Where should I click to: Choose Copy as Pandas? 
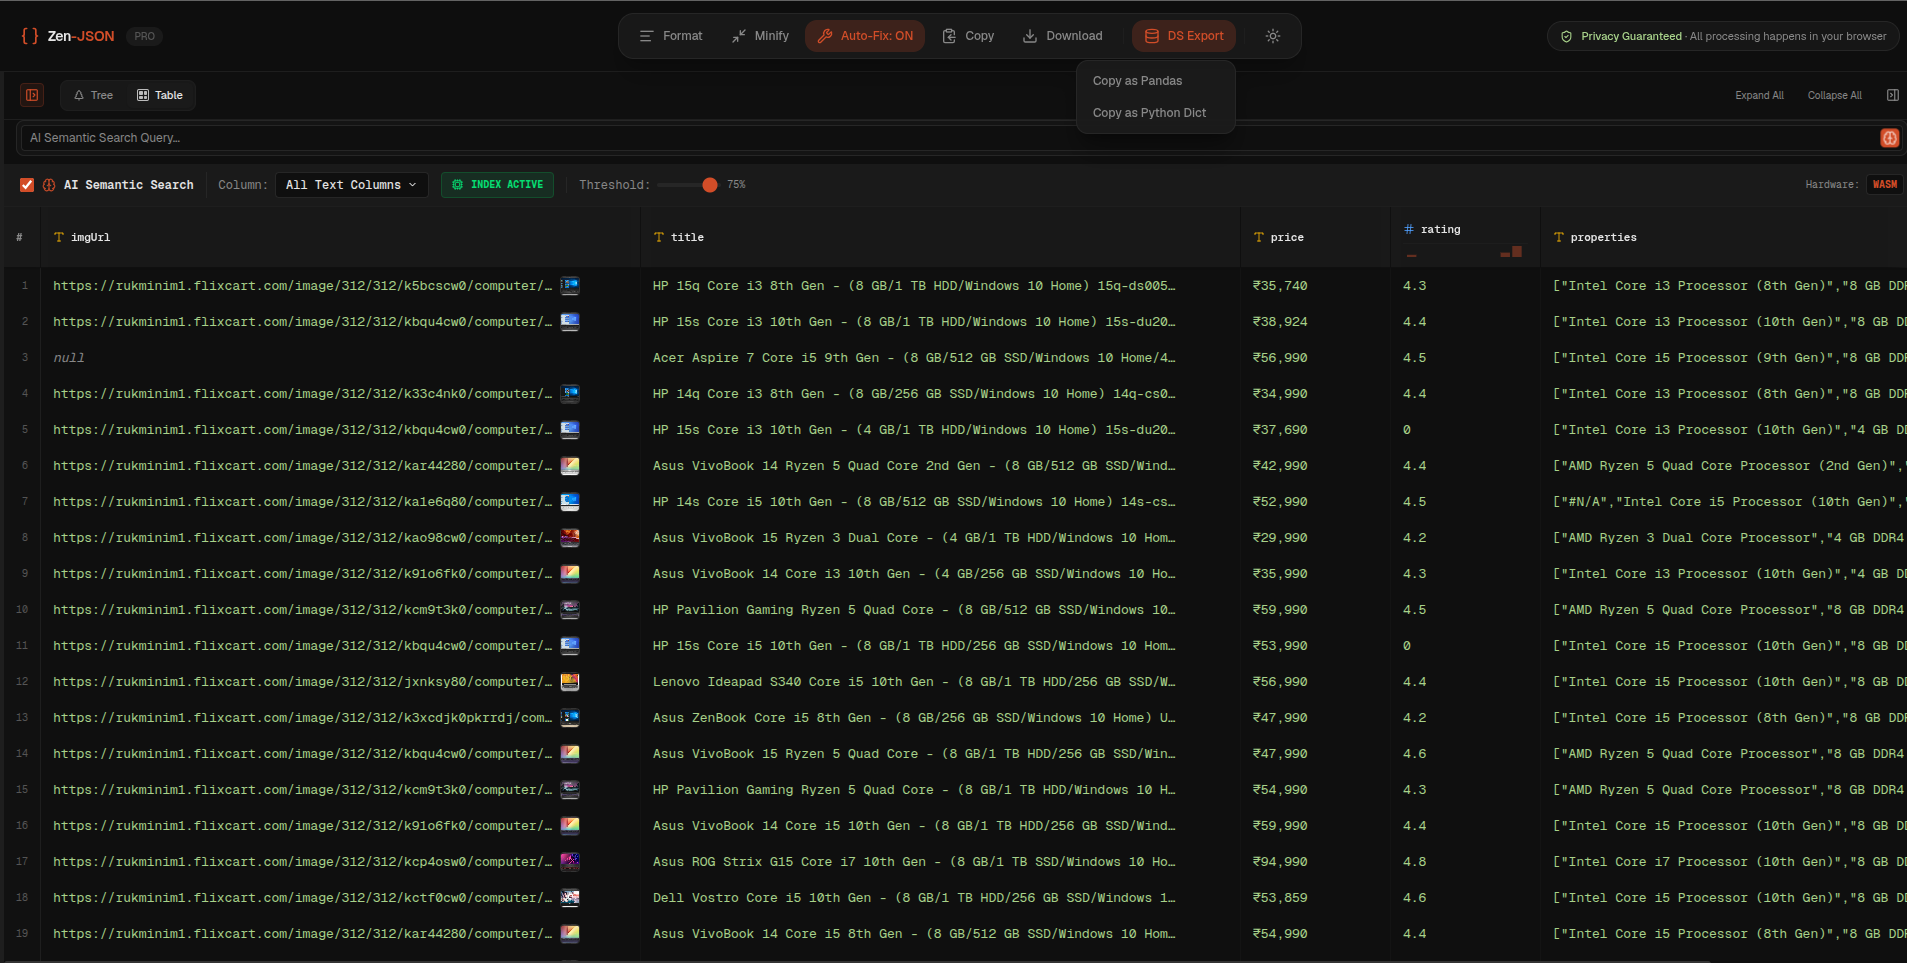(1137, 81)
